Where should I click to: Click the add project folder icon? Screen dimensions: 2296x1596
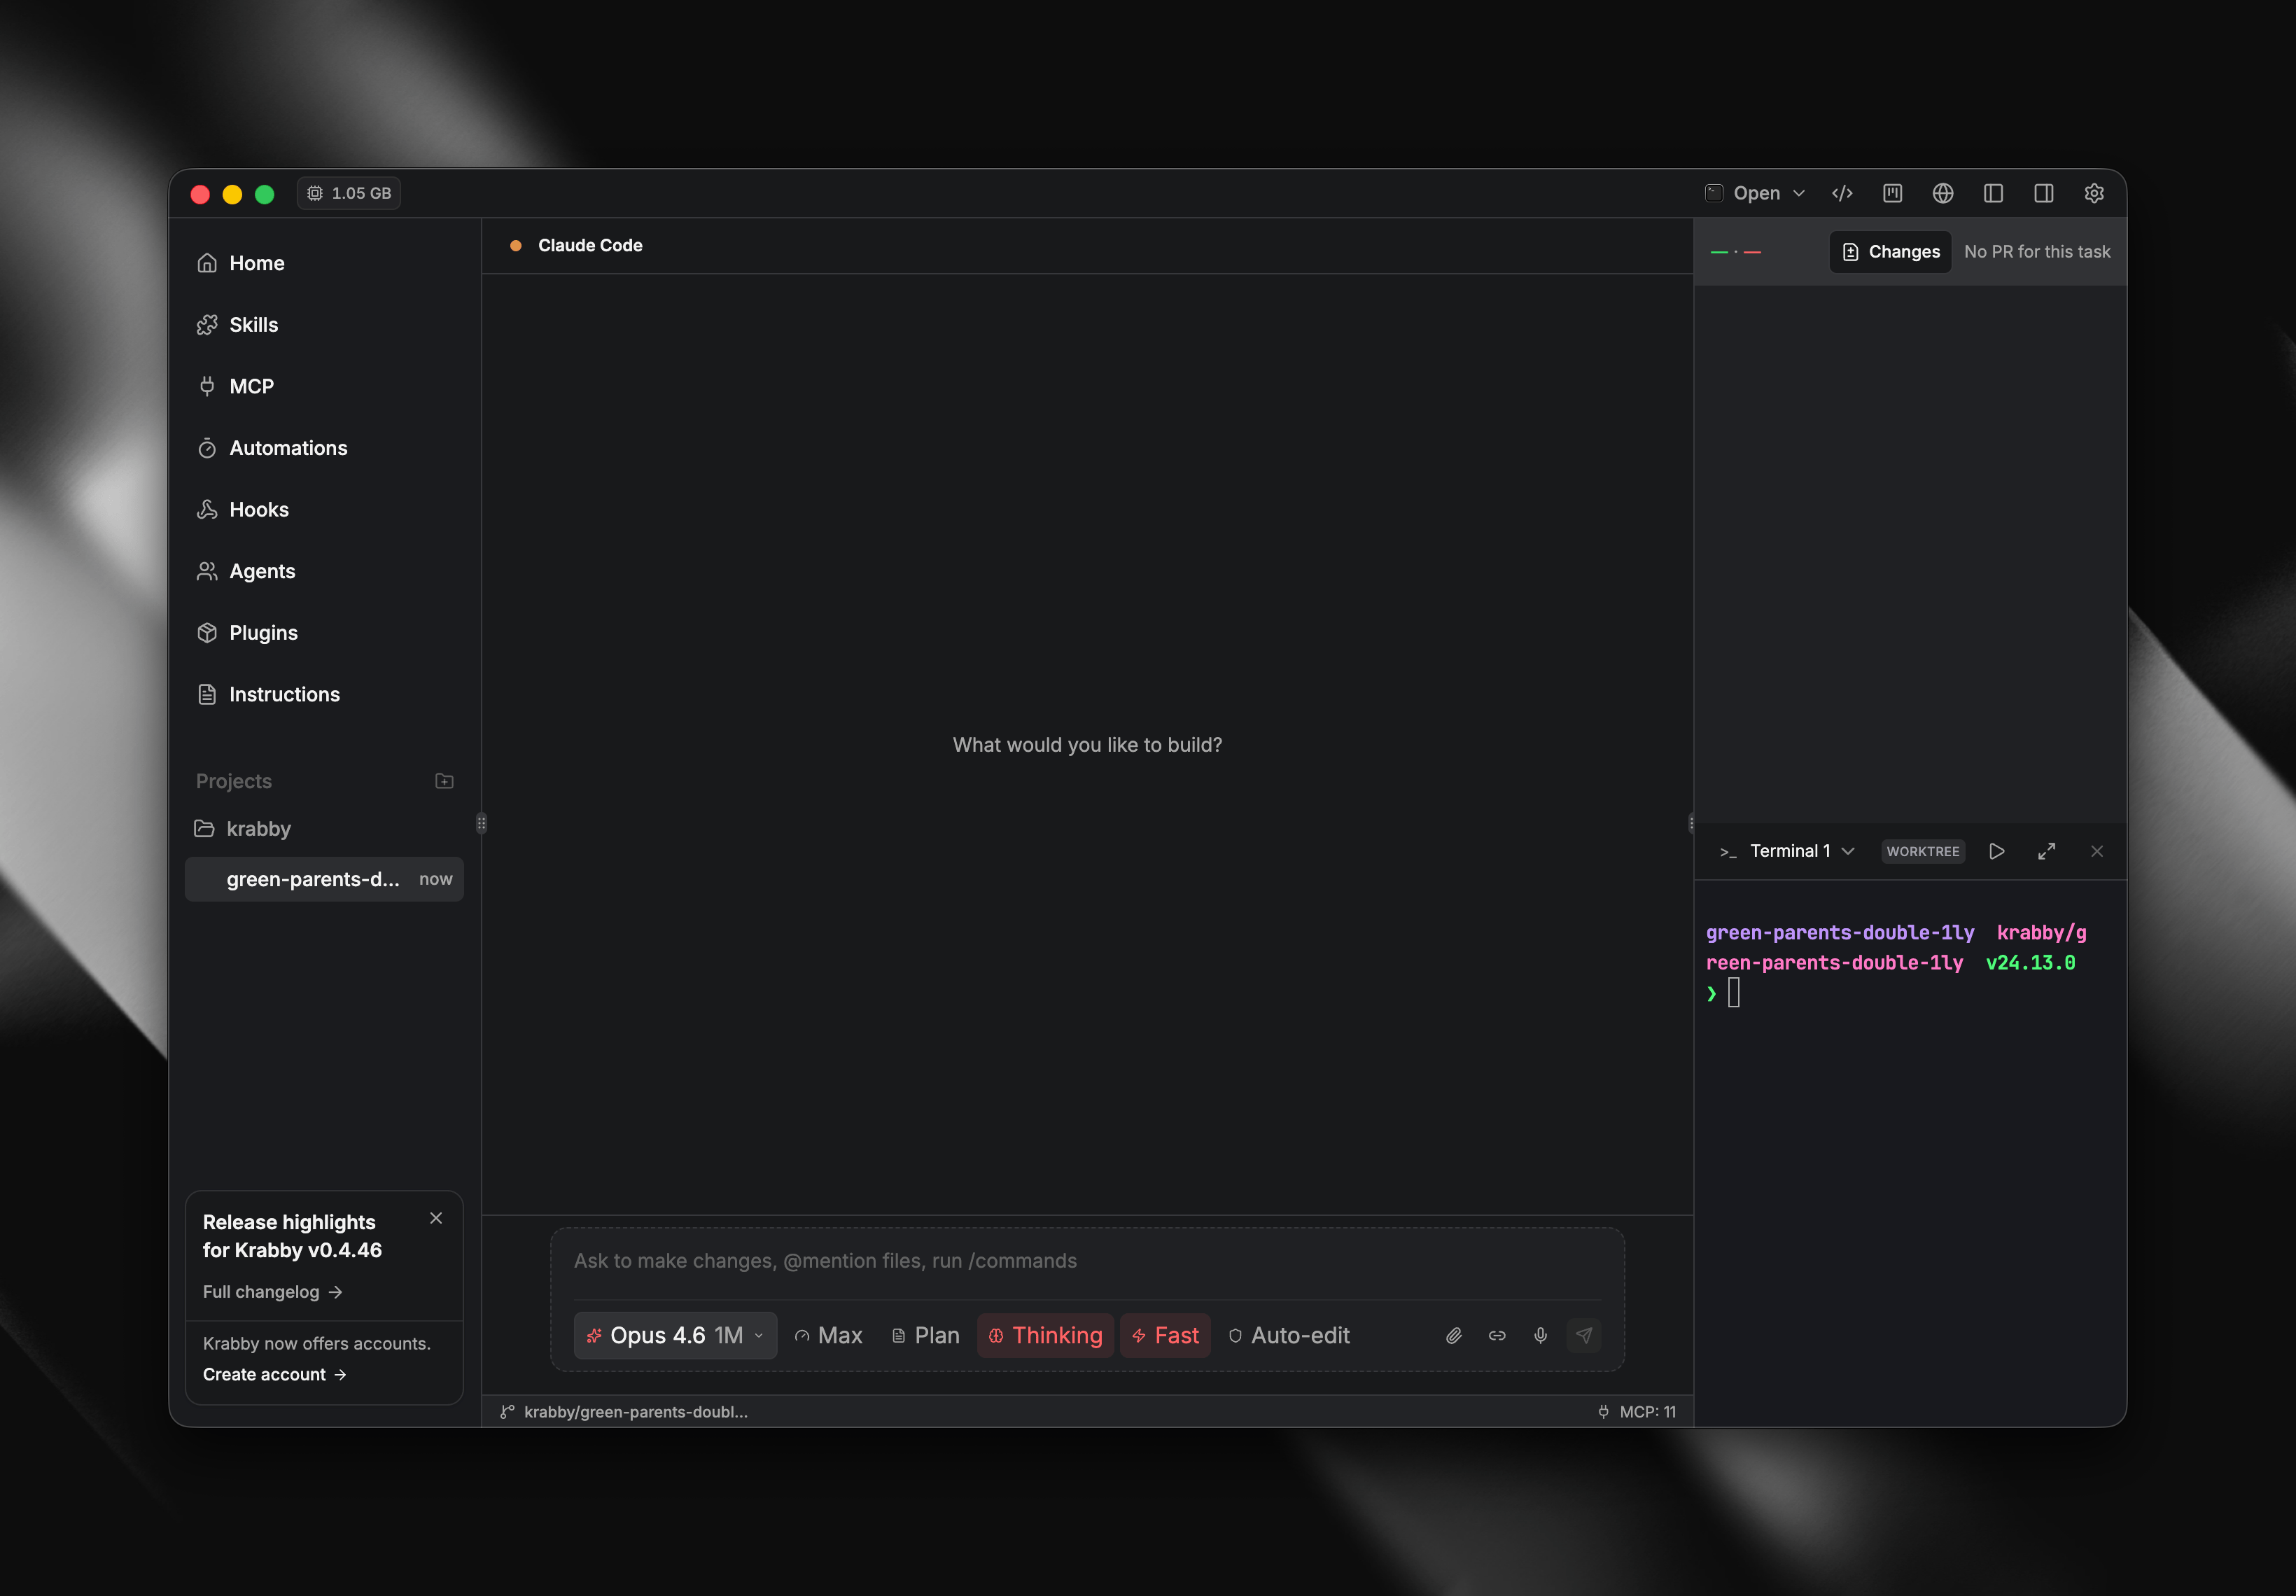(x=444, y=781)
